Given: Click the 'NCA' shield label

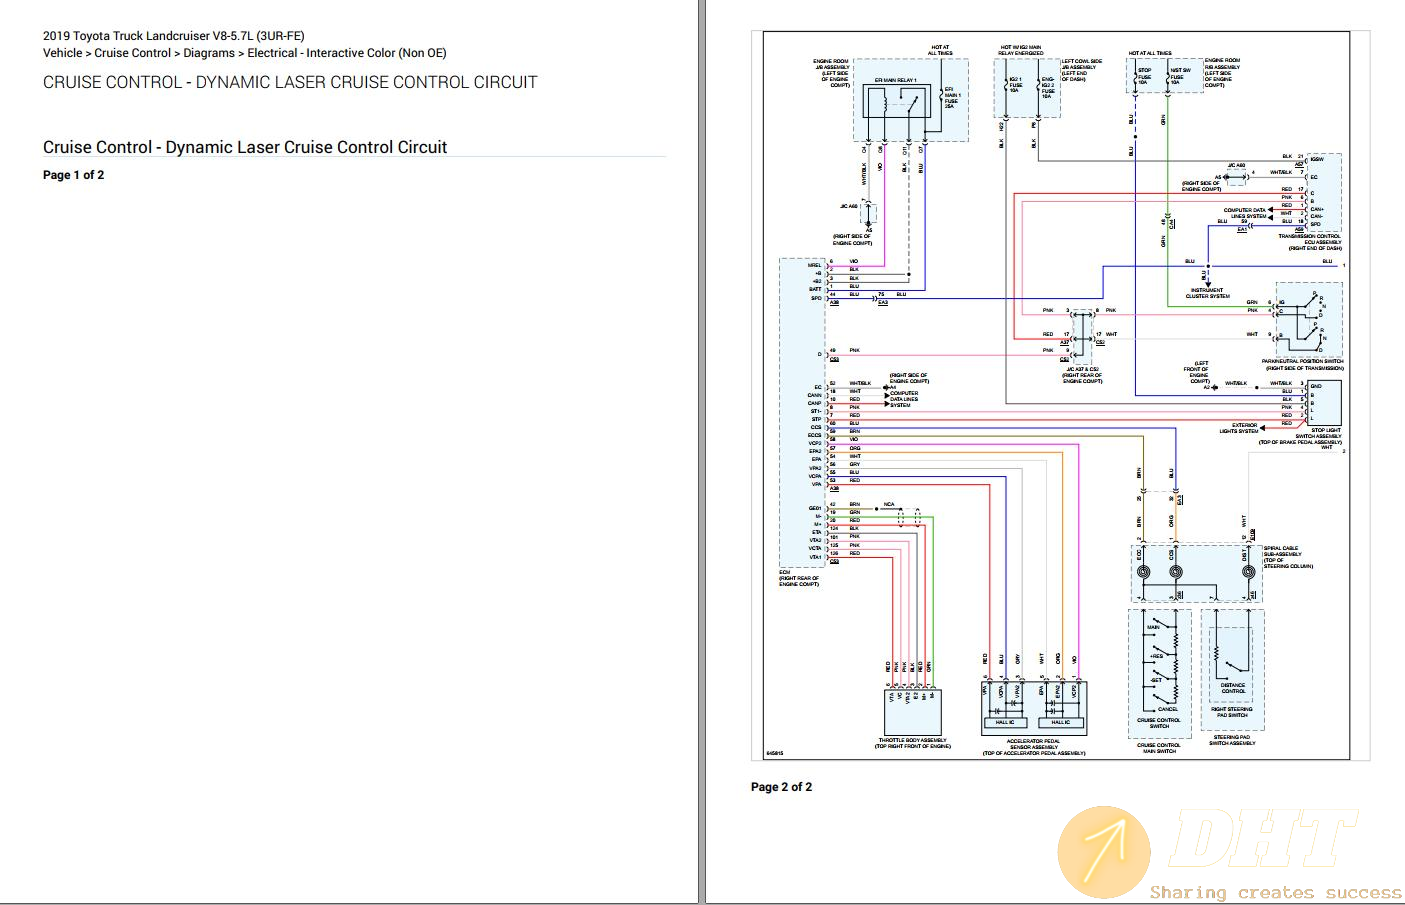Looking at the screenshot, I should [889, 504].
